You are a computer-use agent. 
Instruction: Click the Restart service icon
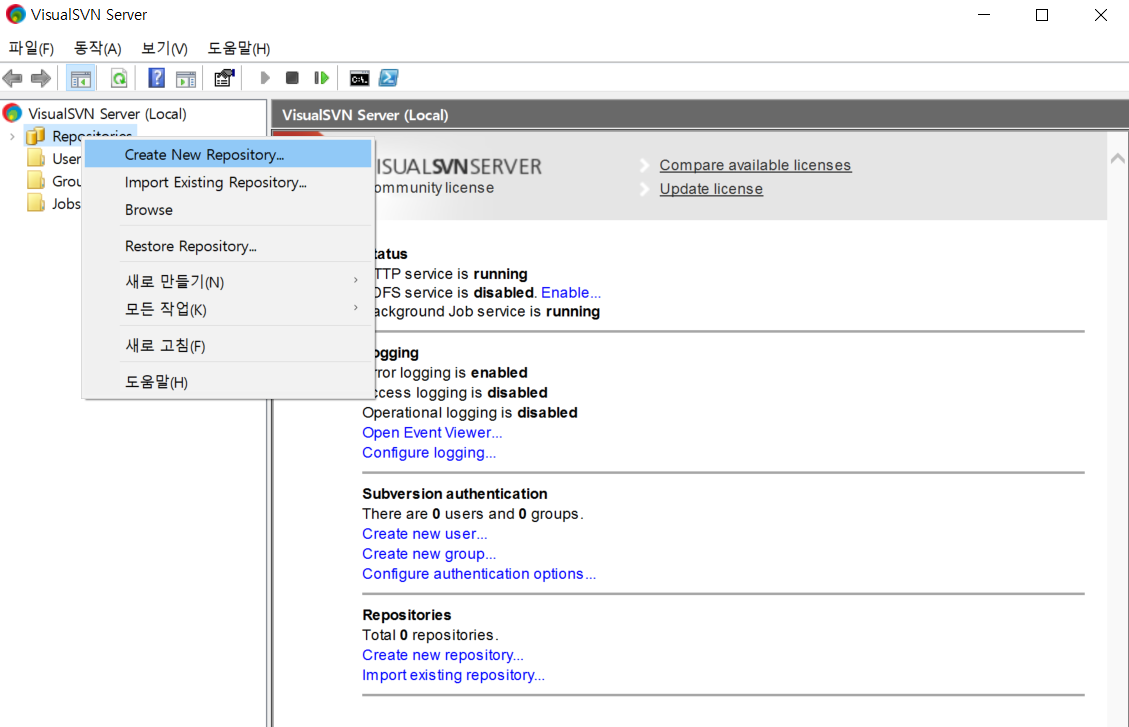click(321, 78)
